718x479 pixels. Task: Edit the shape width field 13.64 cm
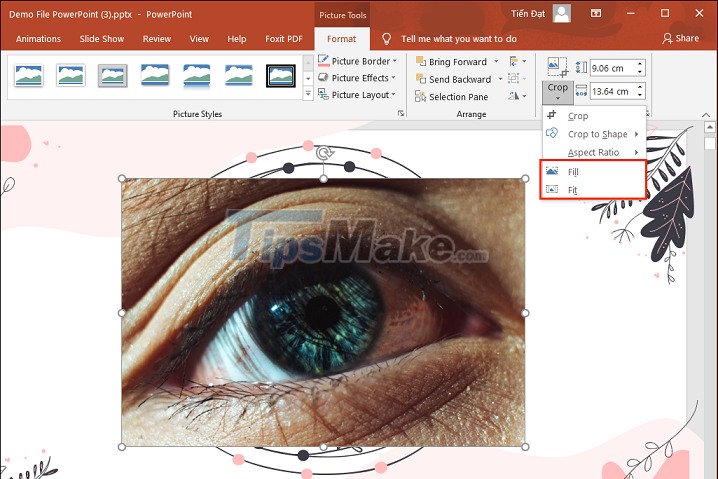pyautogui.click(x=612, y=91)
